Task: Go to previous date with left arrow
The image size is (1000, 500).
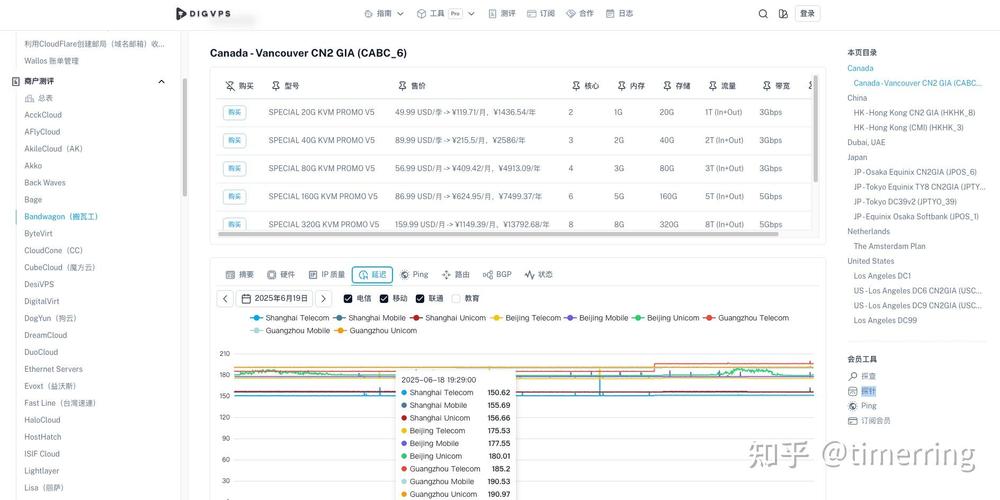Action: click(224, 298)
